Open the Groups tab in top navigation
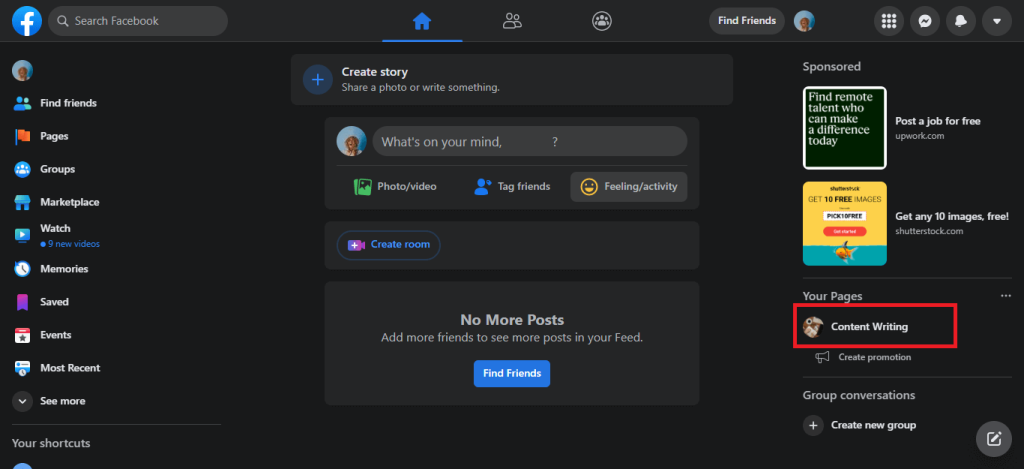The height and width of the screenshot is (469, 1024). pos(601,22)
